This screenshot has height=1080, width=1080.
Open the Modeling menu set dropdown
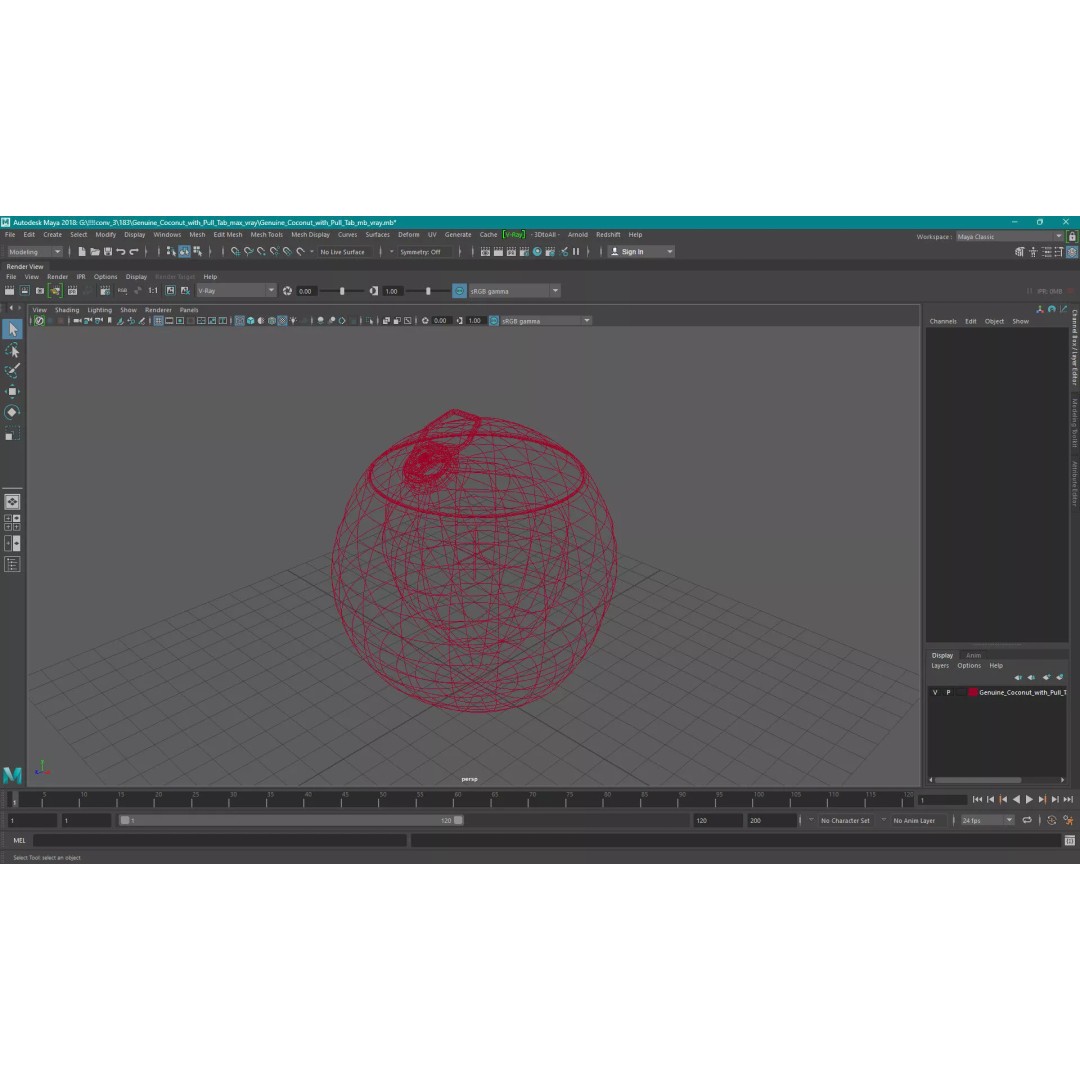34,252
